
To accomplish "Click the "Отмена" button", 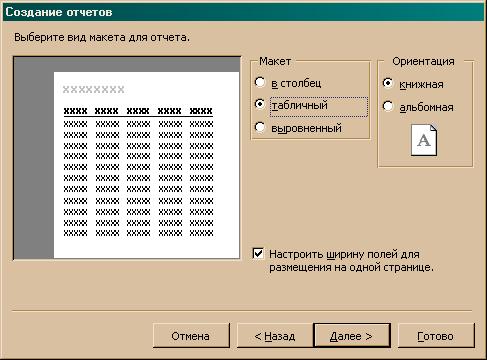I will [x=191, y=336].
